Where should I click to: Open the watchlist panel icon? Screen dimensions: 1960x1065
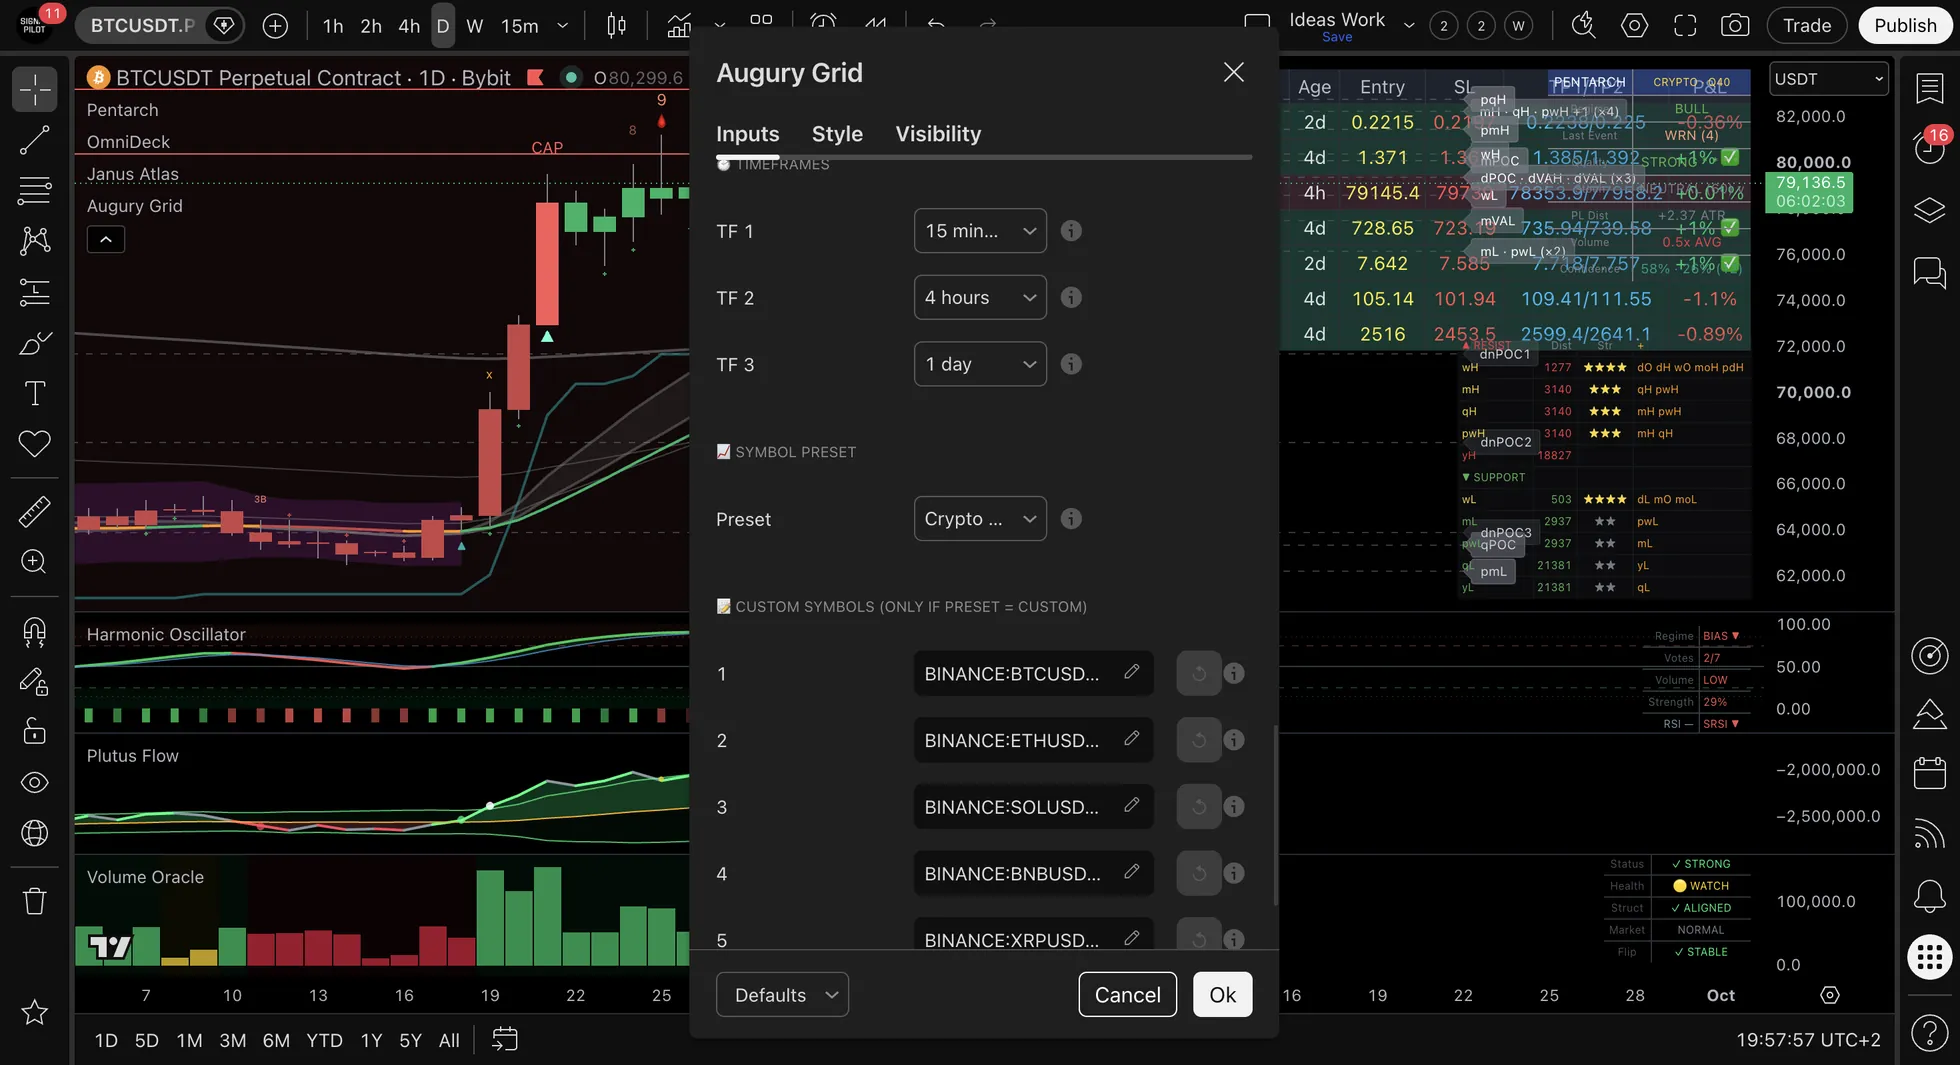point(1929,88)
